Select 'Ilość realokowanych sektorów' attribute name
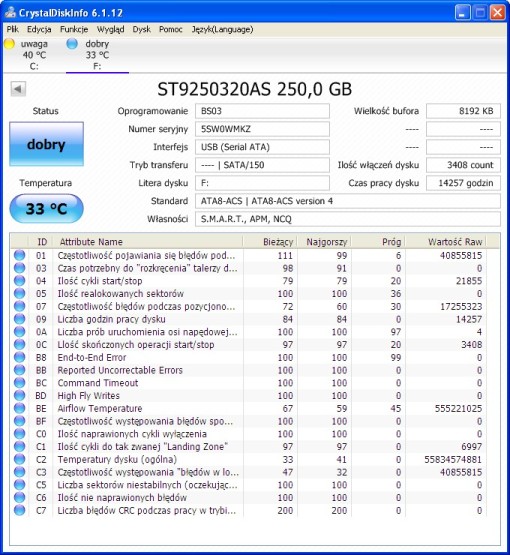This screenshot has width=510, height=555. click(121, 293)
